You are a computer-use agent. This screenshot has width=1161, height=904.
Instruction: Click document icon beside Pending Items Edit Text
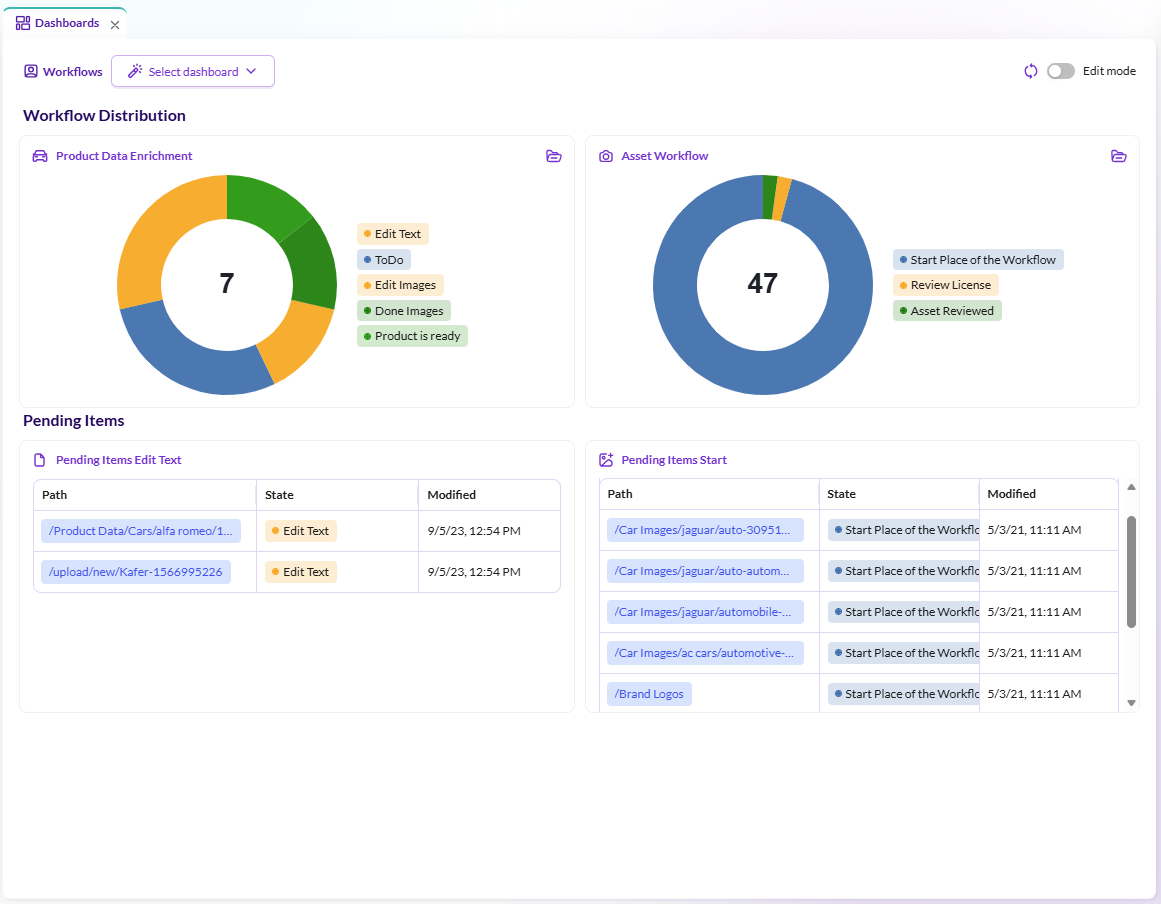tap(40, 460)
